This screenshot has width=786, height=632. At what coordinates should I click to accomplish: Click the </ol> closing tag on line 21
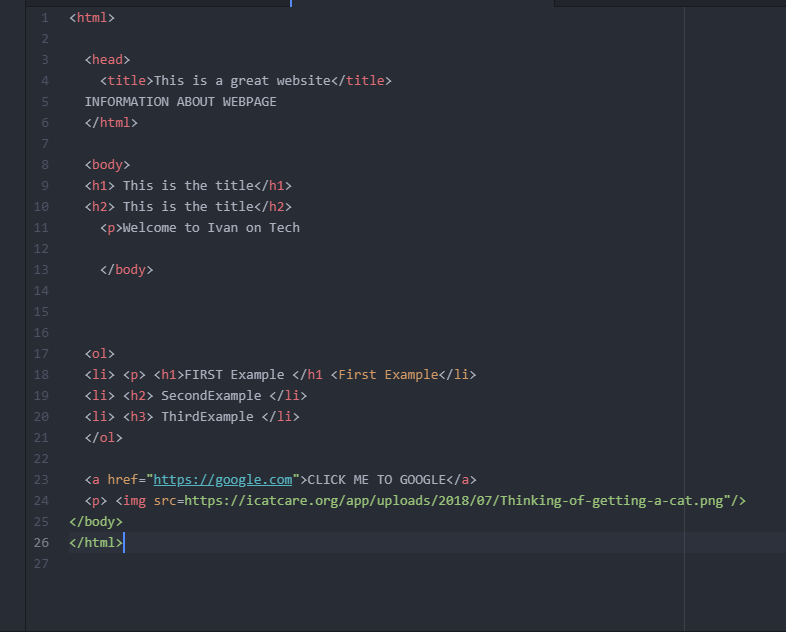click(x=104, y=438)
